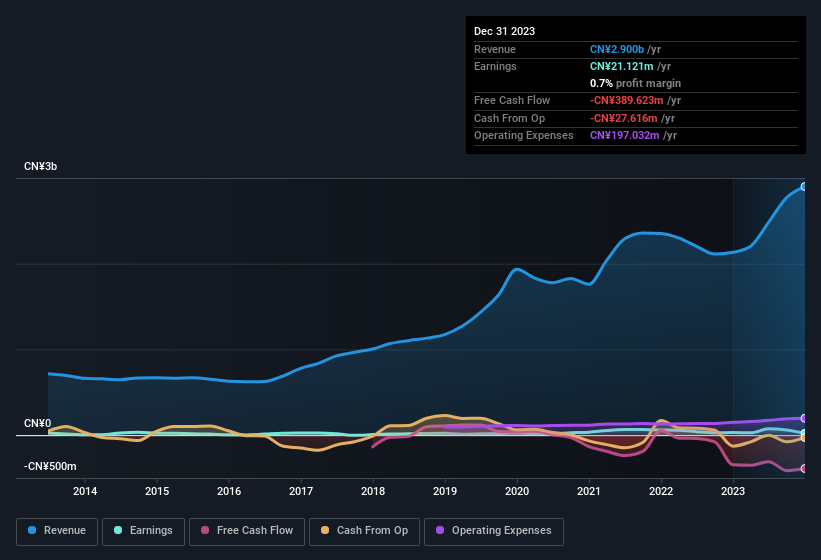Click the CN¥3b y-axis label
Viewport: 821px width, 560px height.
pos(40,166)
